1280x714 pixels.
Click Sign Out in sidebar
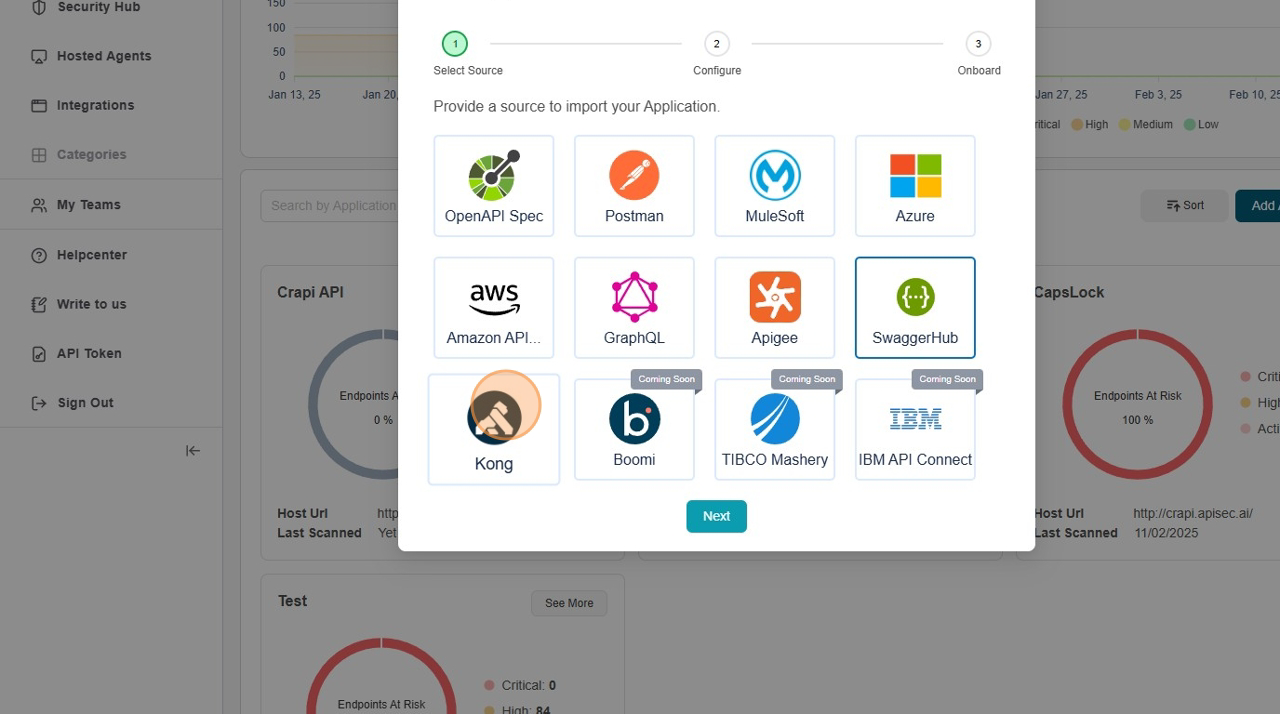[x=85, y=403]
